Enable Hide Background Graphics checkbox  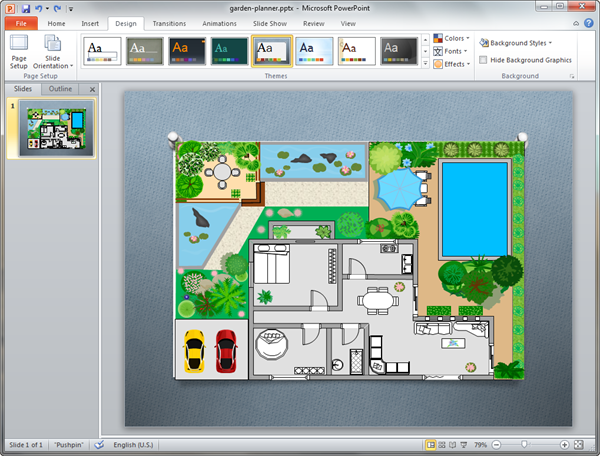(x=484, y=60)
